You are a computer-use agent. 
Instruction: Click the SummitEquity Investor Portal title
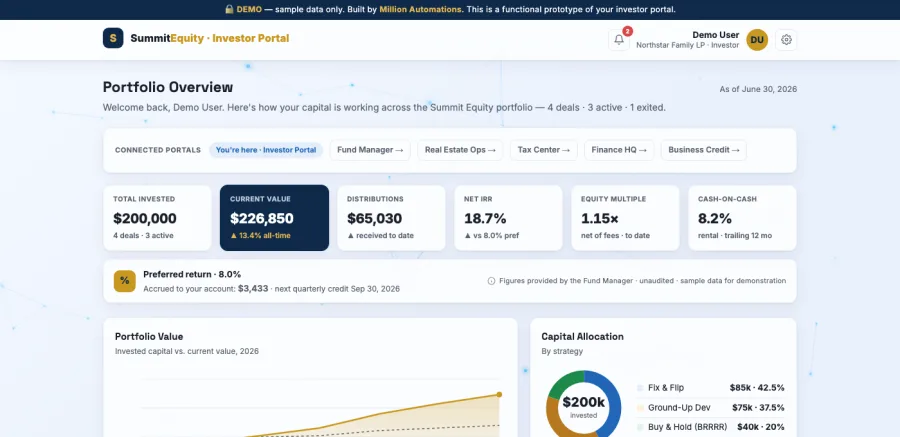point(210,38)
